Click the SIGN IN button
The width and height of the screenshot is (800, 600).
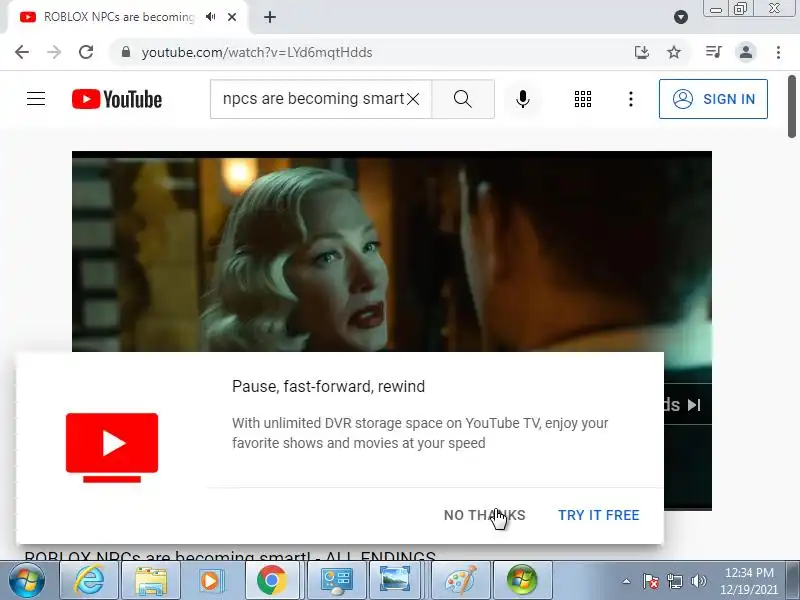click(x=713, y=99)
